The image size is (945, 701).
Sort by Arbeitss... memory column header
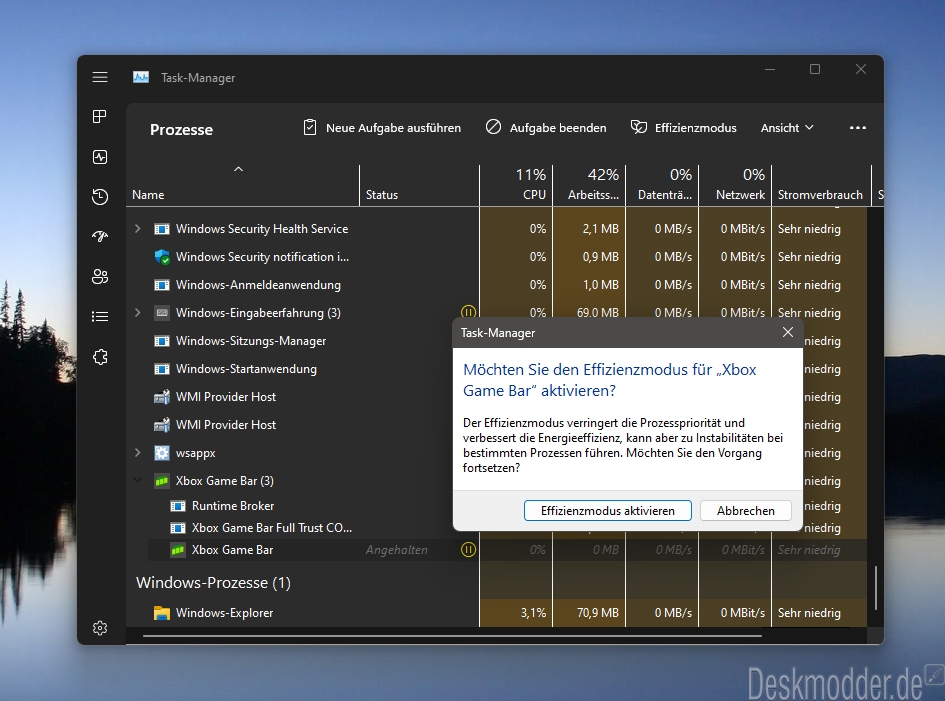coord(589,186)
